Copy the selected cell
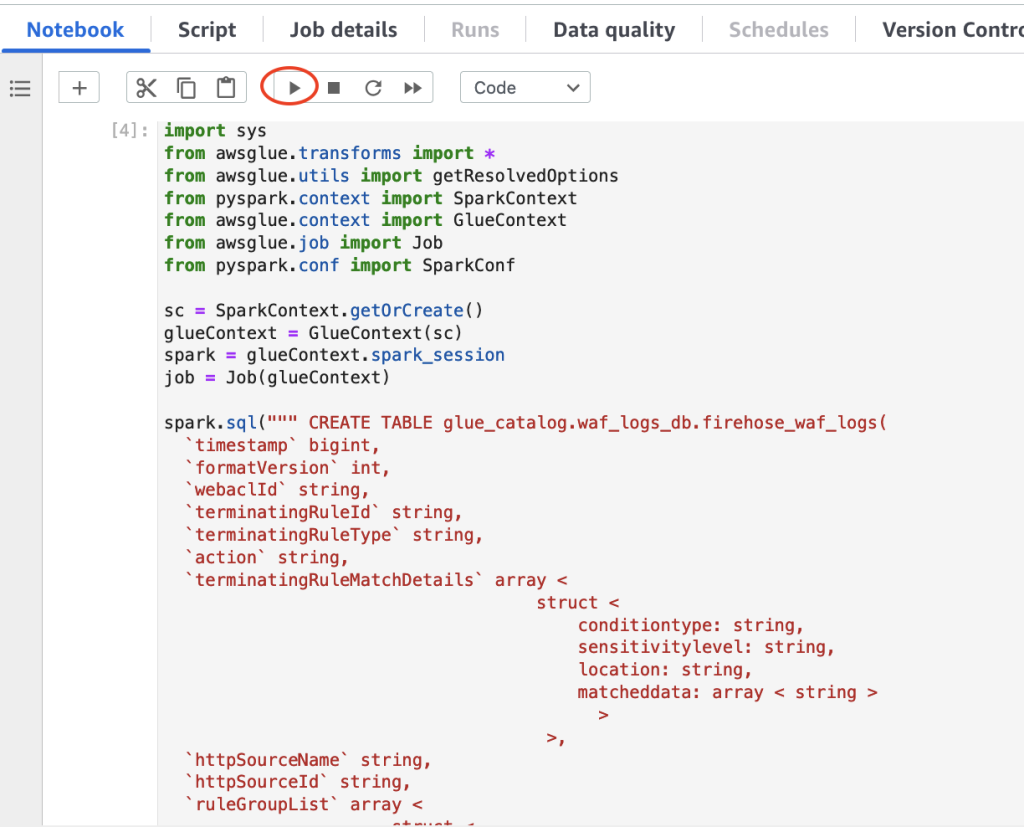Viewport: 1024px width, 827px height. [186, 88]
